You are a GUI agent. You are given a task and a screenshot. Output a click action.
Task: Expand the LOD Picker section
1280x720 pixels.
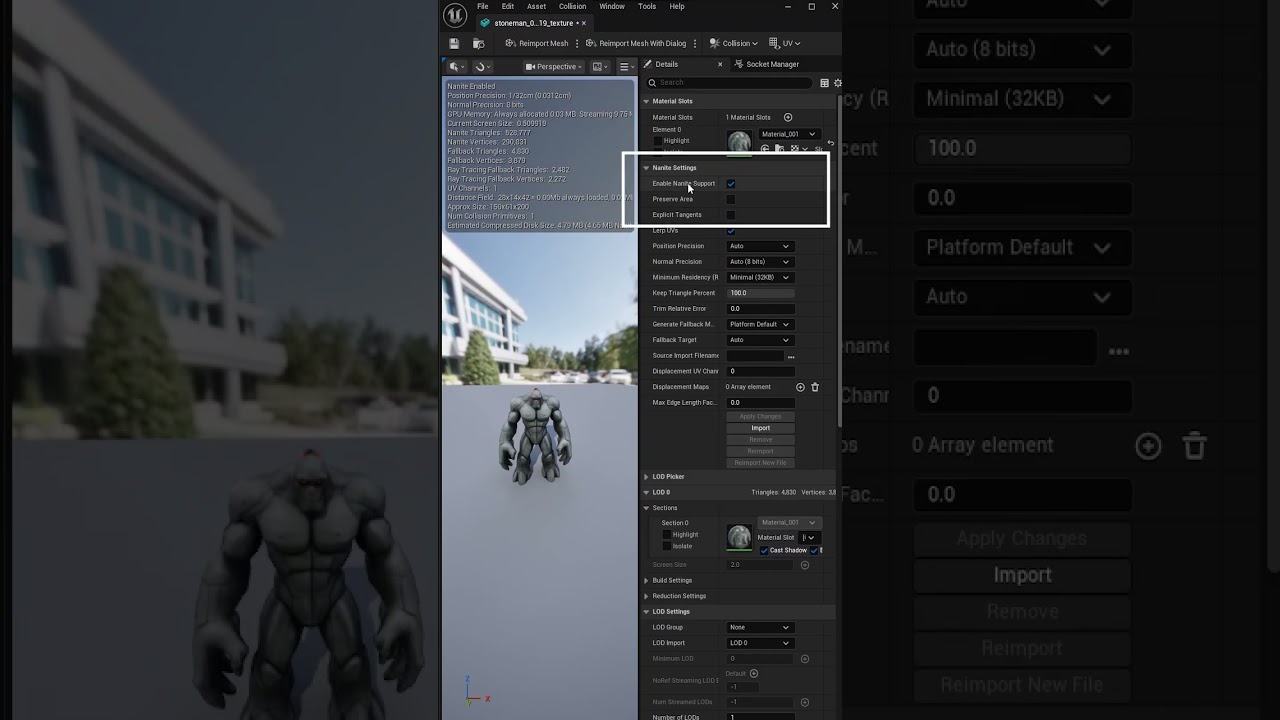tap(646, 477)
